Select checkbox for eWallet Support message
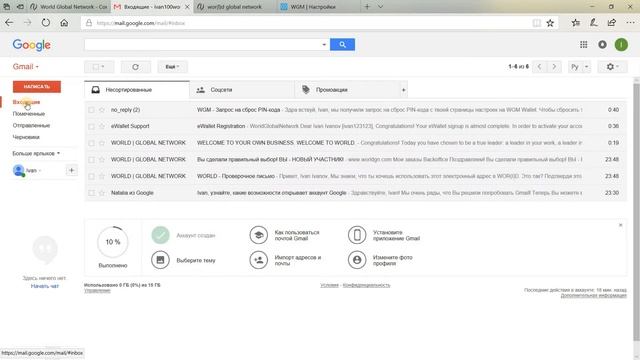Screen dimensions: 640x360 pyautogui.click(x=91, y=127)
